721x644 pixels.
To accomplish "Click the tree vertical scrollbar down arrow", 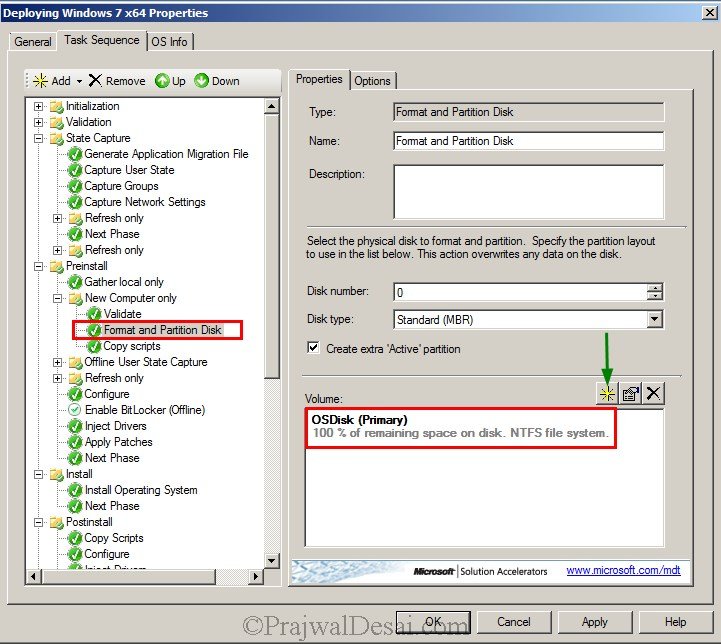I will 272,560.
